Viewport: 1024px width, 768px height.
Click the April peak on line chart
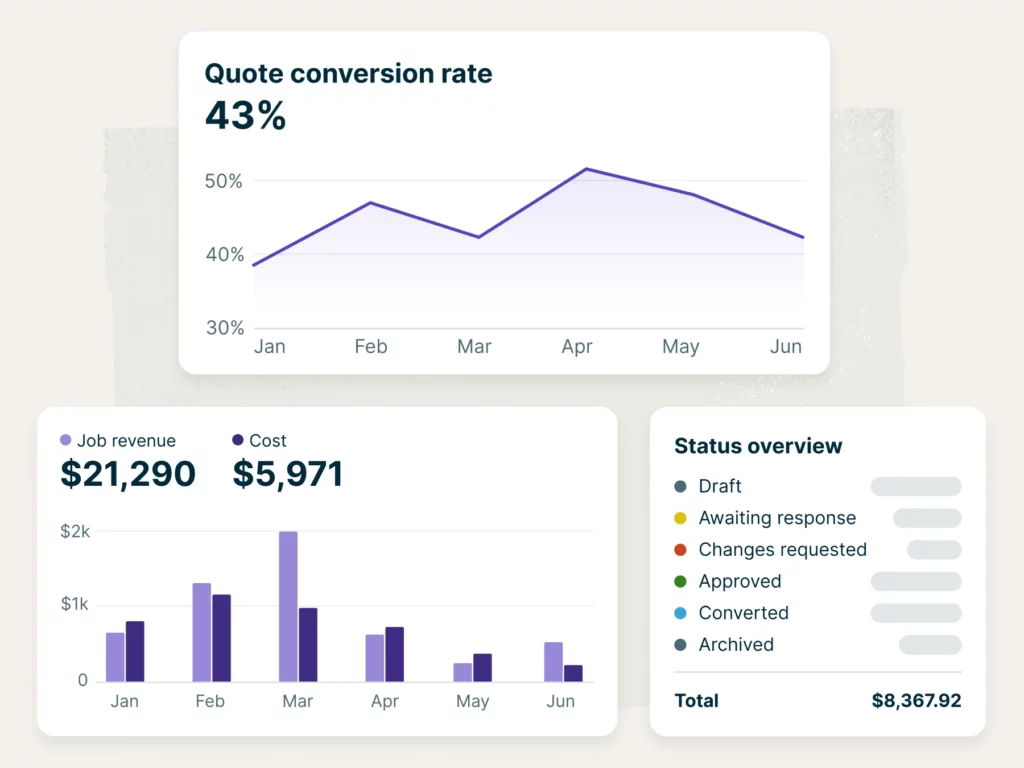(586, 169)
